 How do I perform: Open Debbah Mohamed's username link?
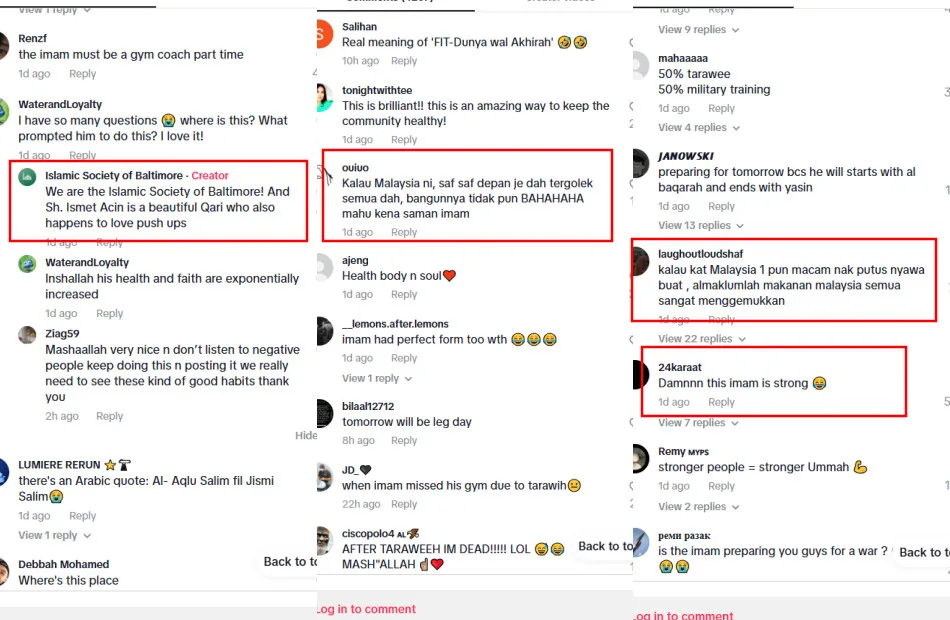64,564
